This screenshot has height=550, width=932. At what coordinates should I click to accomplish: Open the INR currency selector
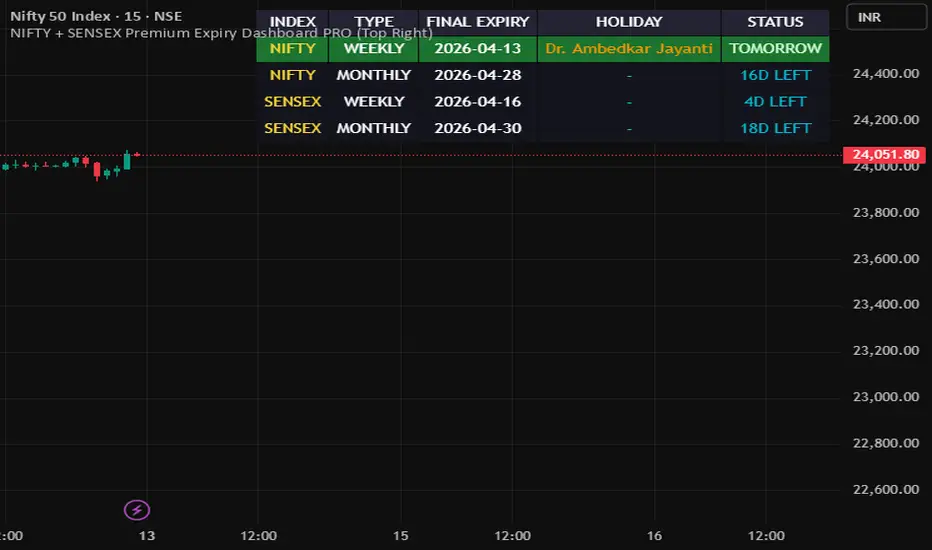(886, 17)
